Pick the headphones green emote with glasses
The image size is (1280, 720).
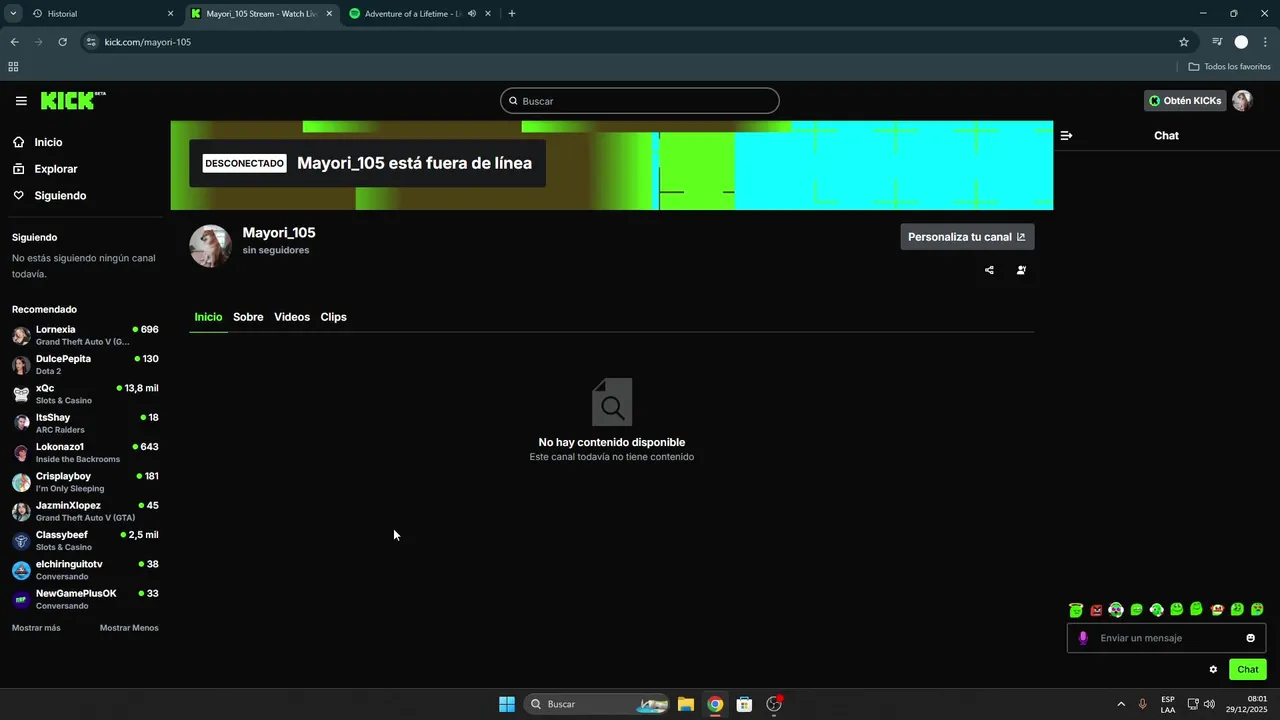1116,610
